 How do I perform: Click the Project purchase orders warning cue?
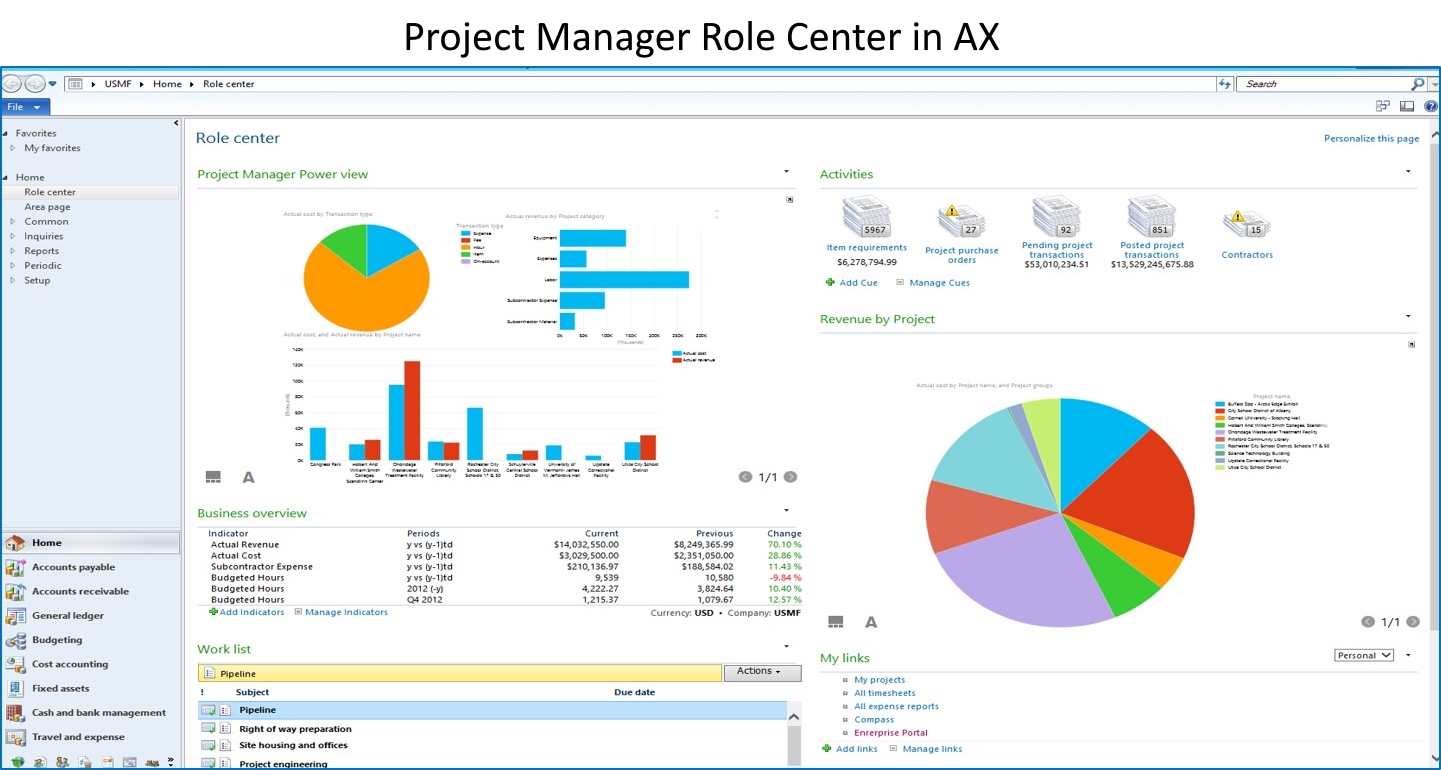pos(960,225)
